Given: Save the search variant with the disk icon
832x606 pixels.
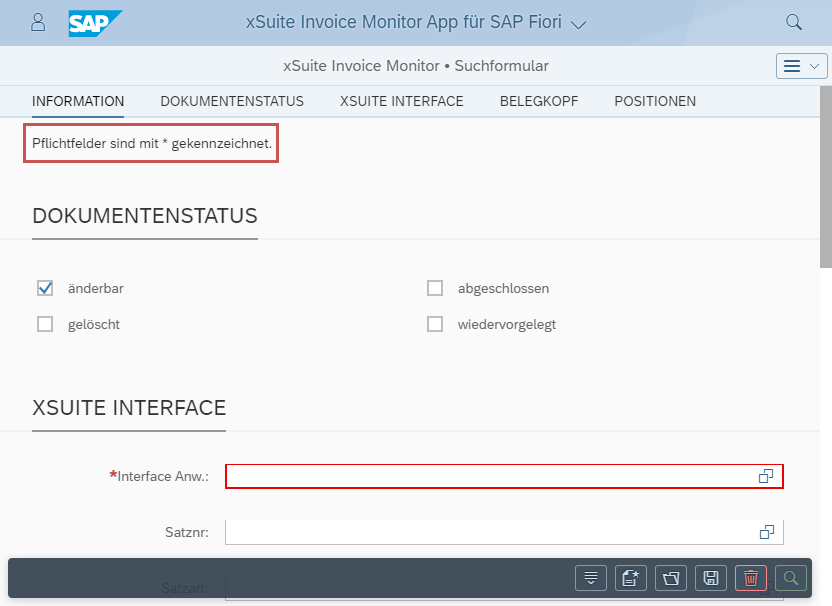Looking at the screenshot, I should click(710, 578).
